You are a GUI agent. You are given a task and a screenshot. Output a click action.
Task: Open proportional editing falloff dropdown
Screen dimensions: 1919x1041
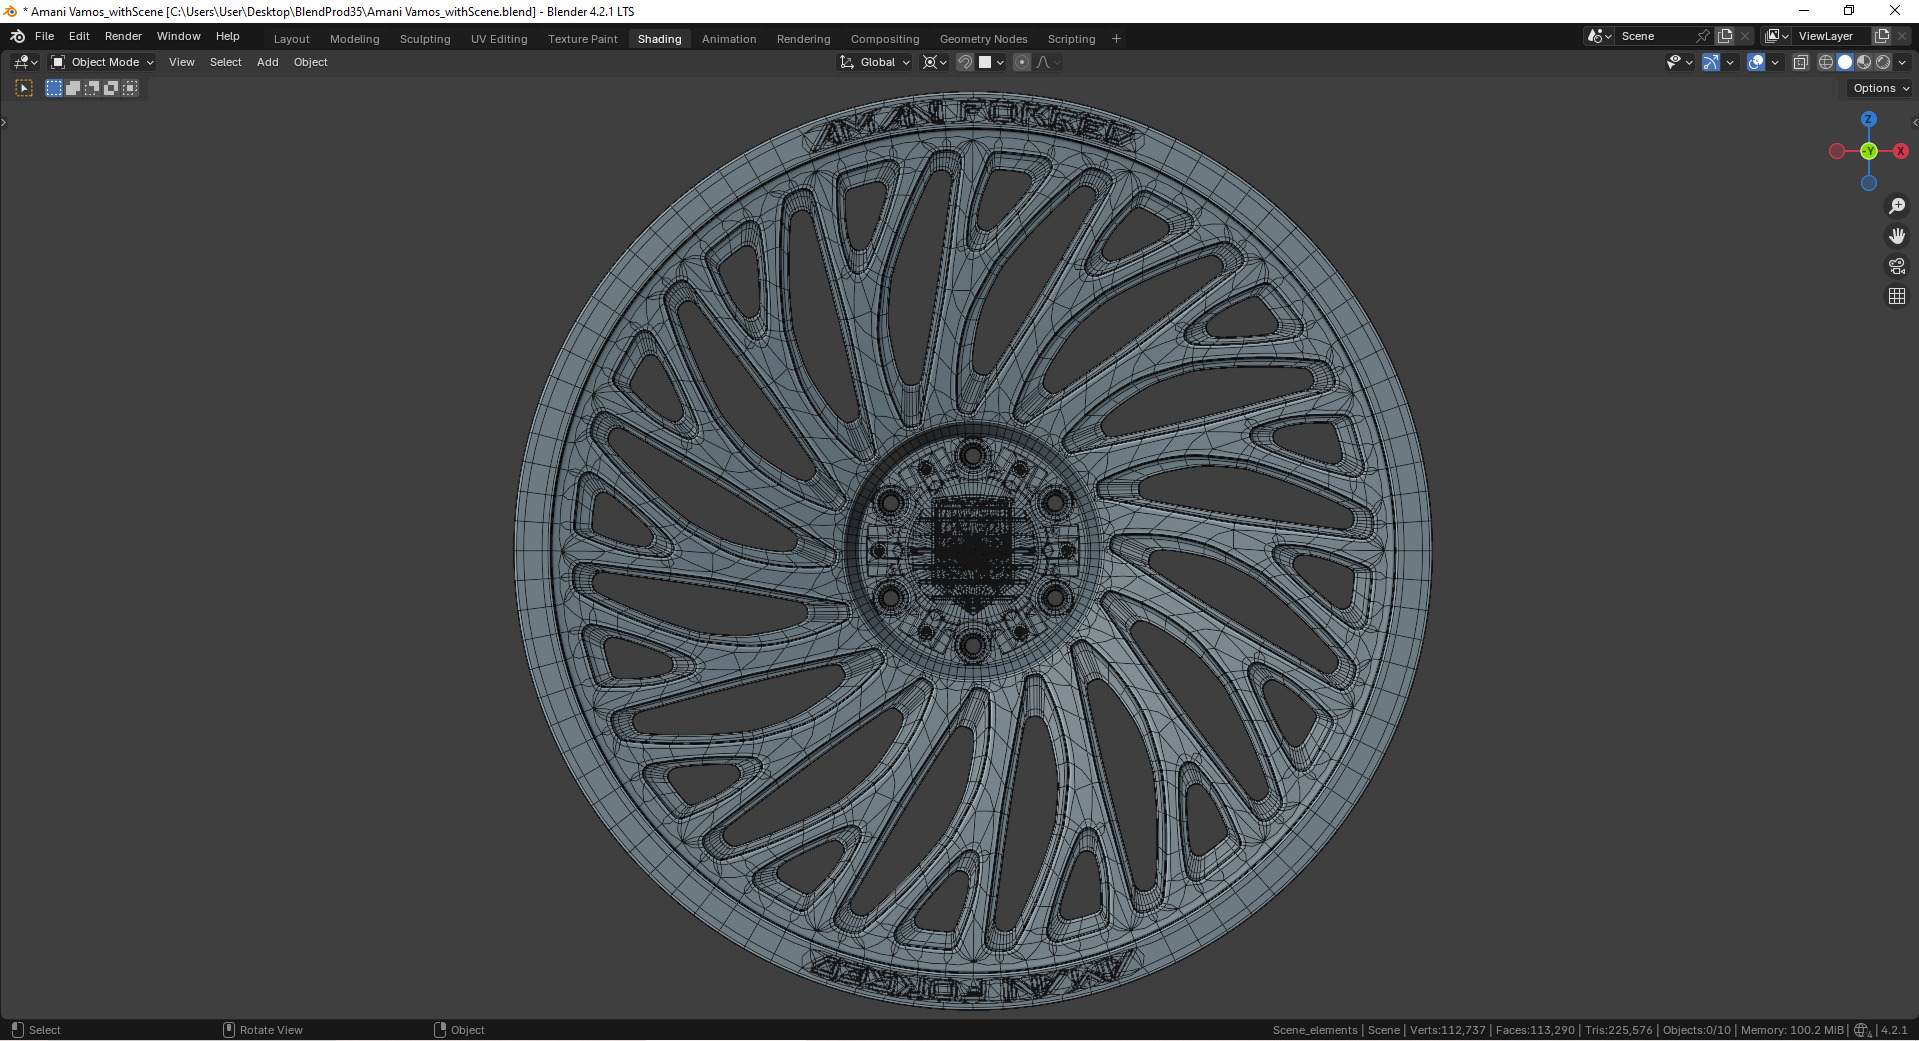click(x=1048, y=62)
